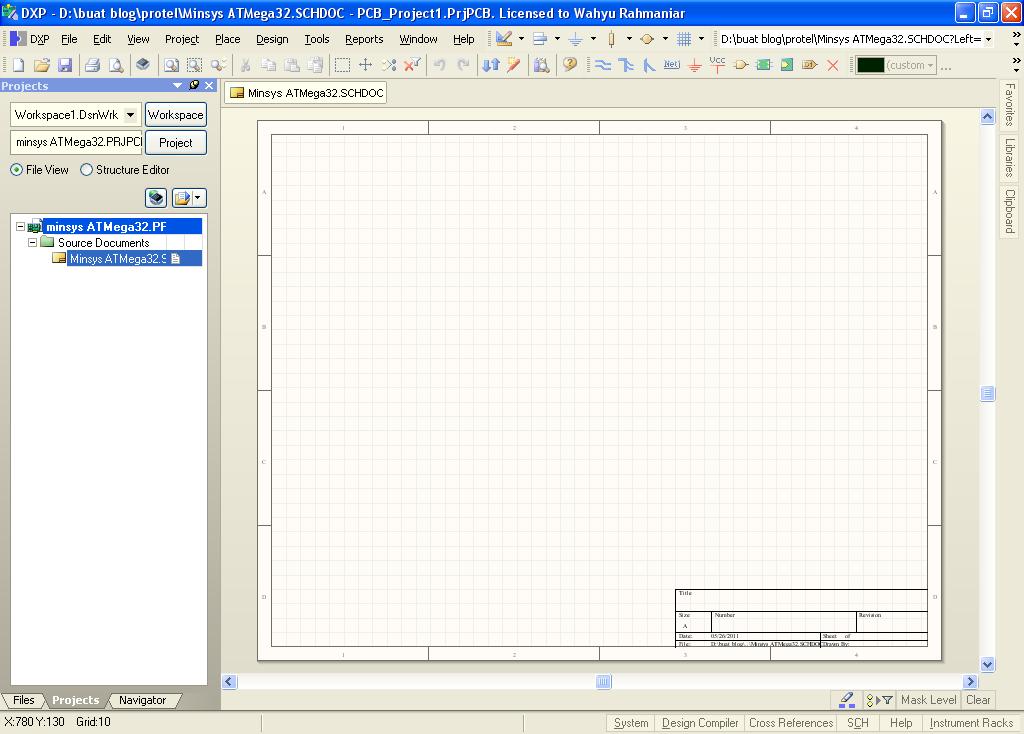The image size is (1024, 734).
Task: Switch to the Navigator tab
Action: pyautogui.click(x=143, y=700)
